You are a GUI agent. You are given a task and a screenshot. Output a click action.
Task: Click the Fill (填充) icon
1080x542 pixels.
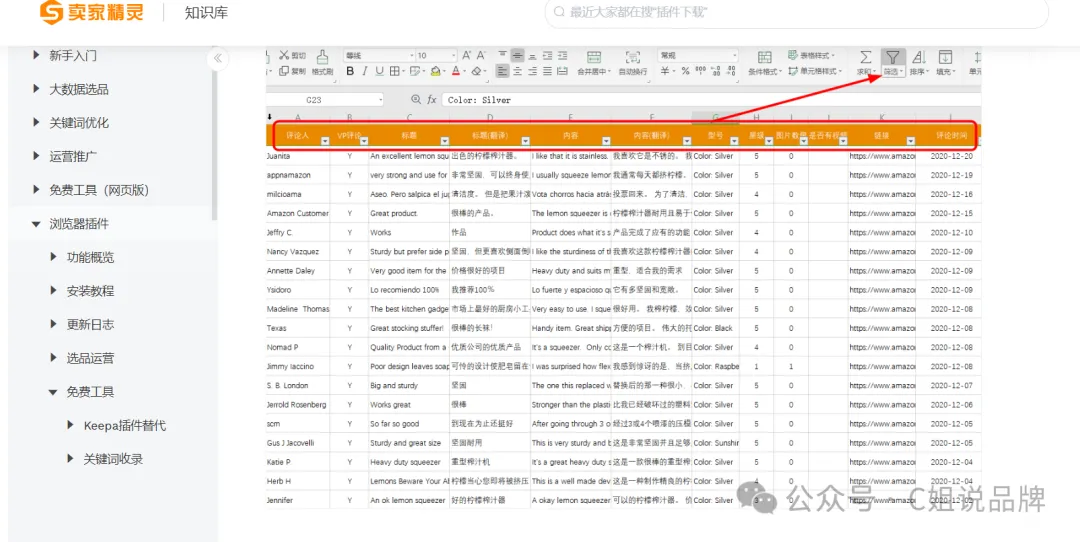[x=946, y=56]
